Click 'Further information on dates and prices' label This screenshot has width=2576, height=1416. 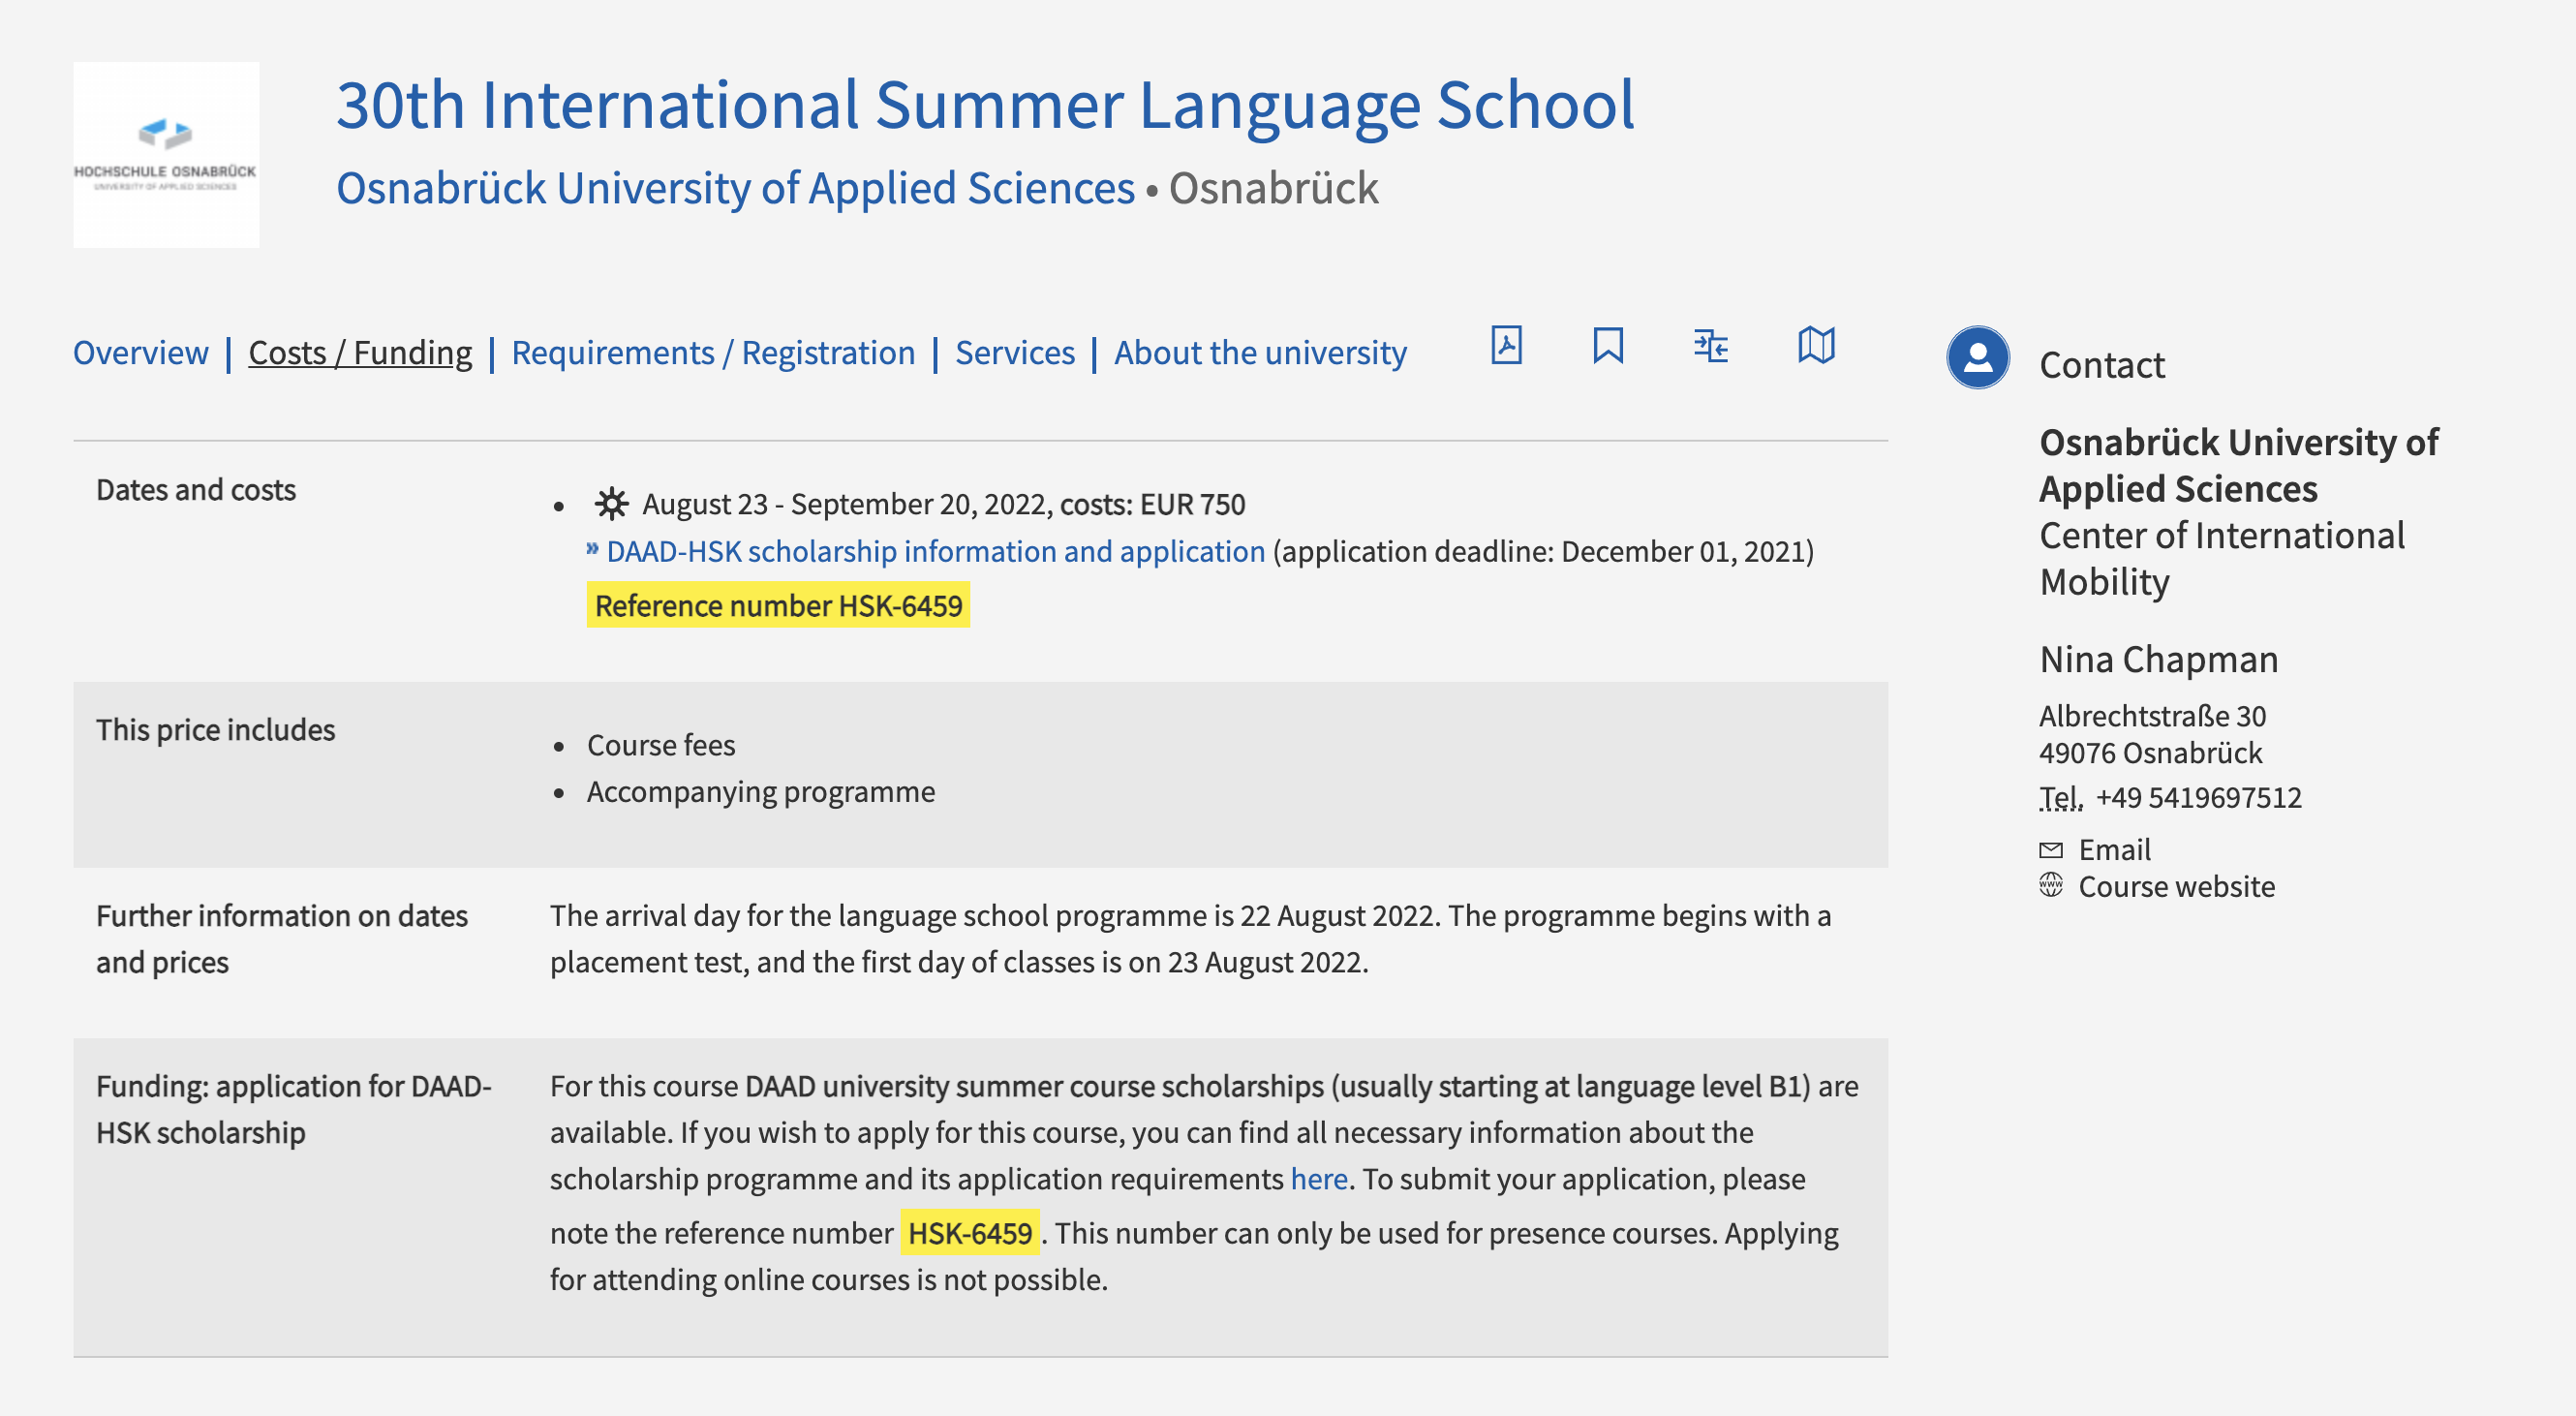281,939
